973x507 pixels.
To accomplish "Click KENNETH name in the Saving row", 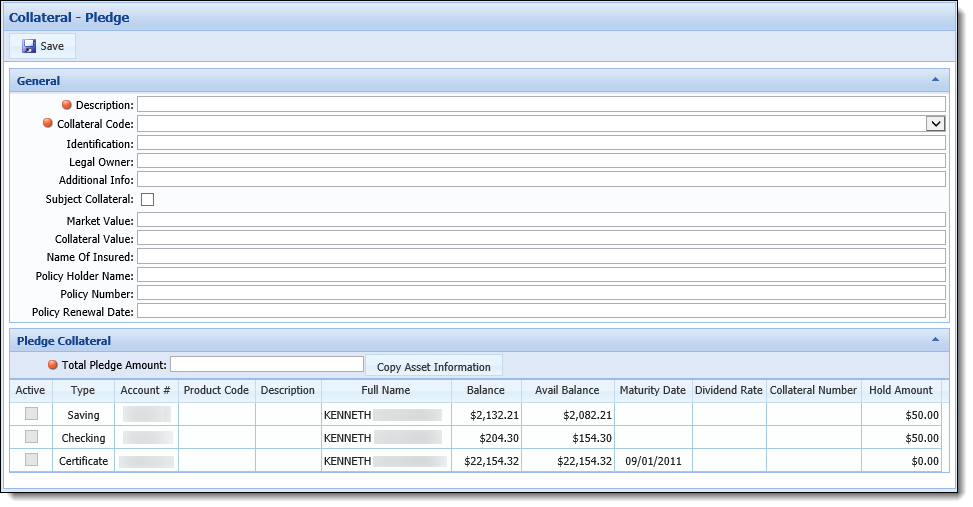I will tap(348, 415).
